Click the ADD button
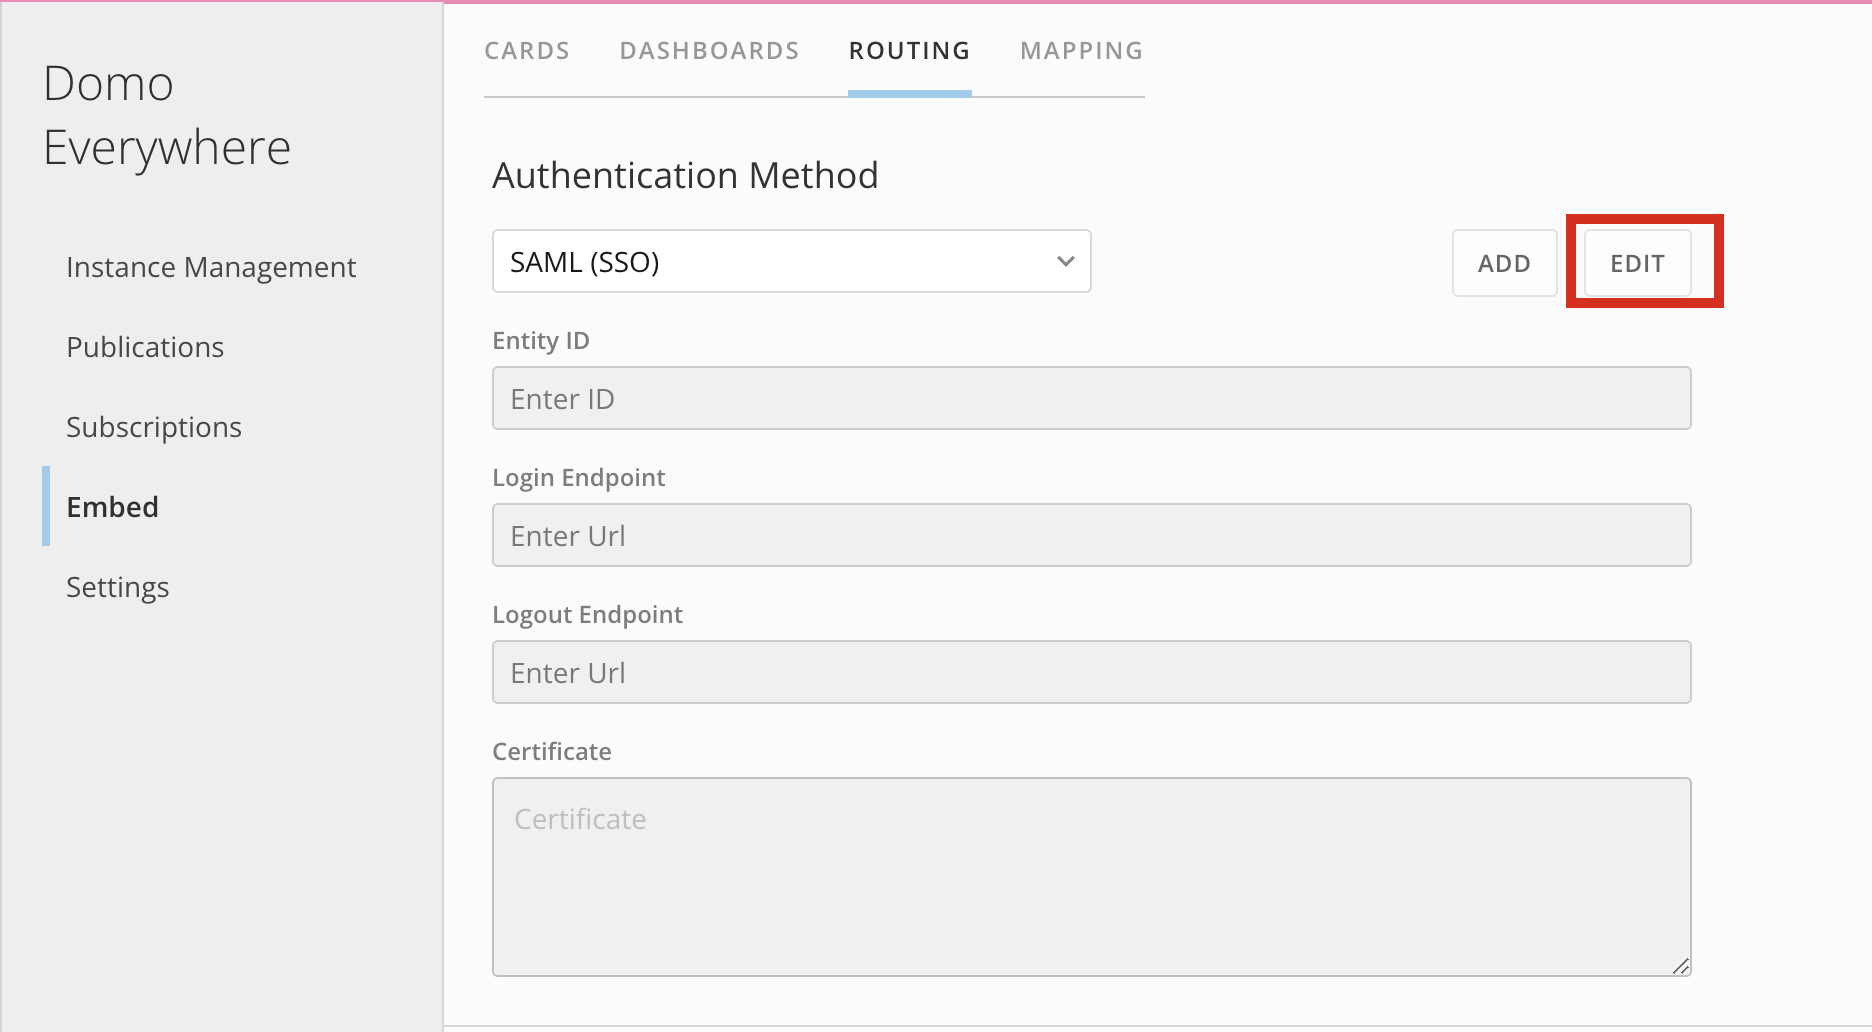 [1504, 263]
